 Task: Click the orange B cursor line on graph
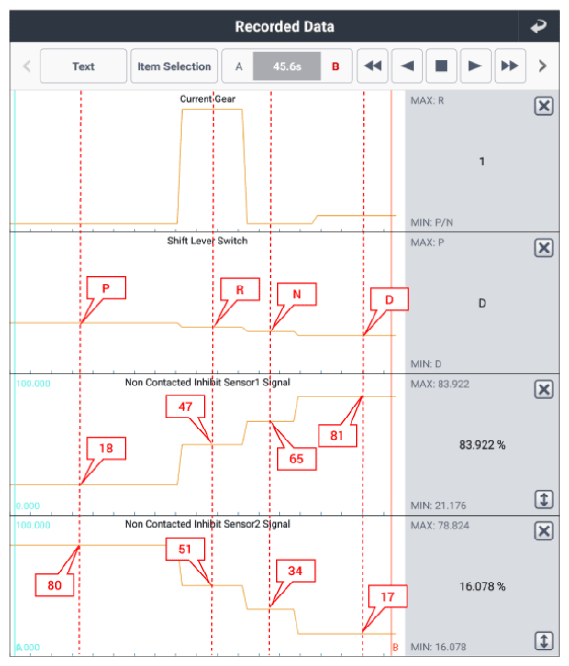click(391, 373)
